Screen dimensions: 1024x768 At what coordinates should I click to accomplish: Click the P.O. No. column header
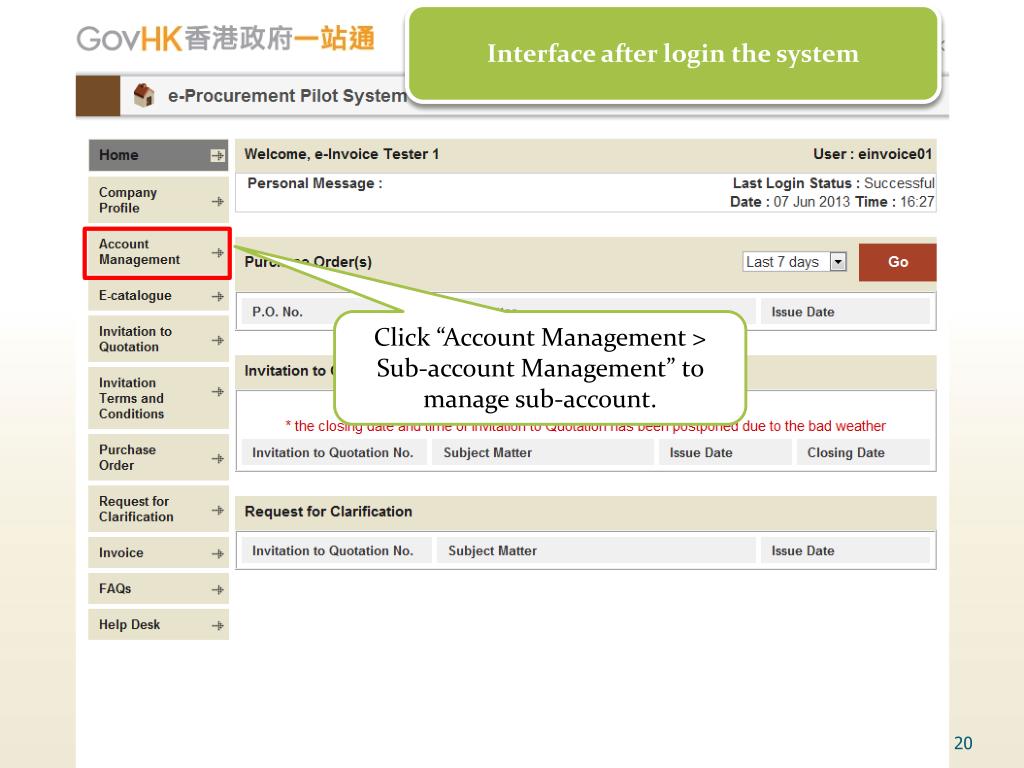[277, 312]
